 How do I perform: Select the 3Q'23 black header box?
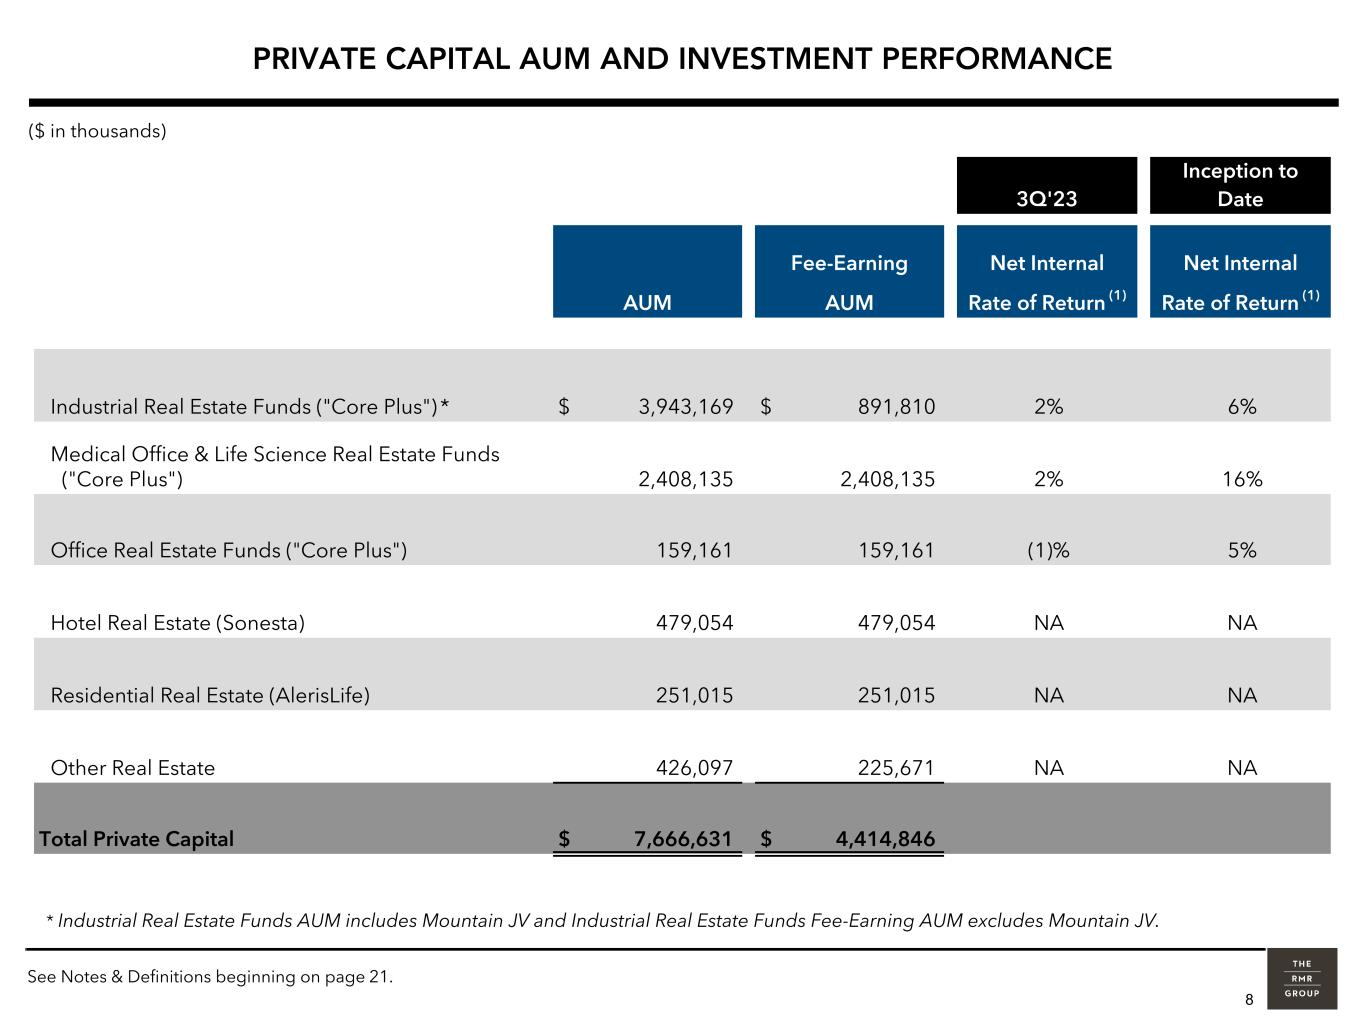point(1046,186)
